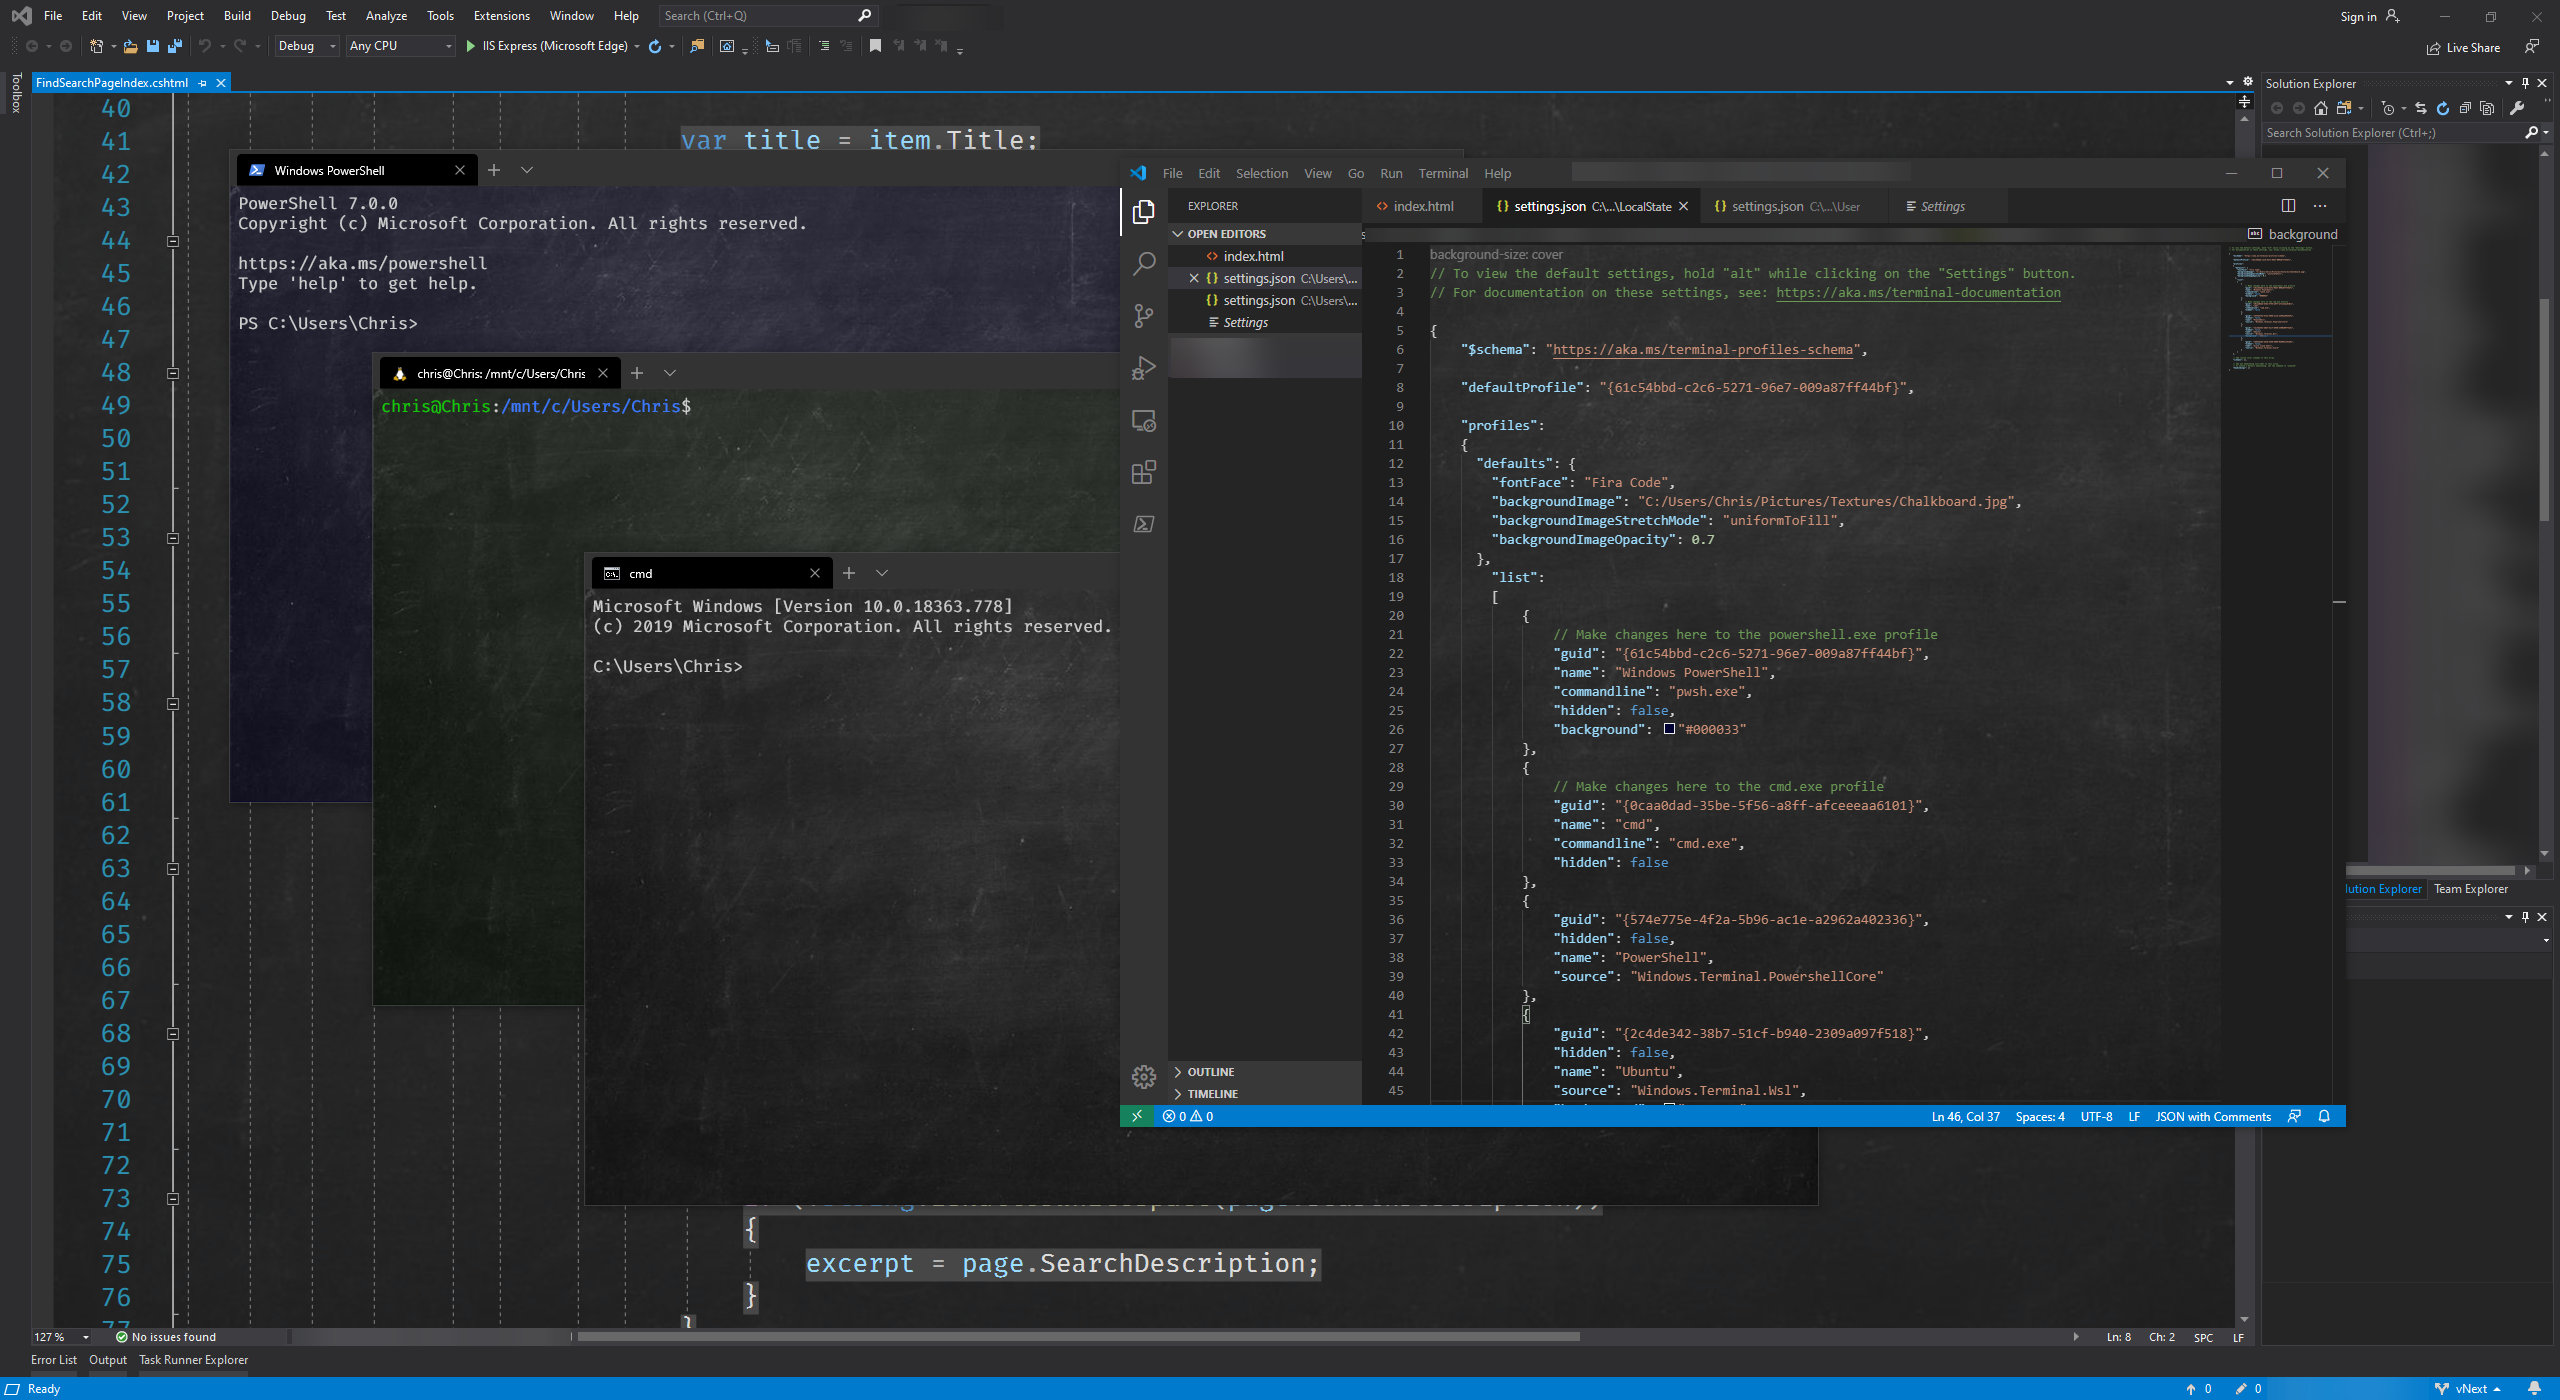Image resolution: width=2560 pixels, height=1400 pixels.
Task: Click Spaces: 4 indentation in VS Code status bar
Action: click(2040, 1116)
